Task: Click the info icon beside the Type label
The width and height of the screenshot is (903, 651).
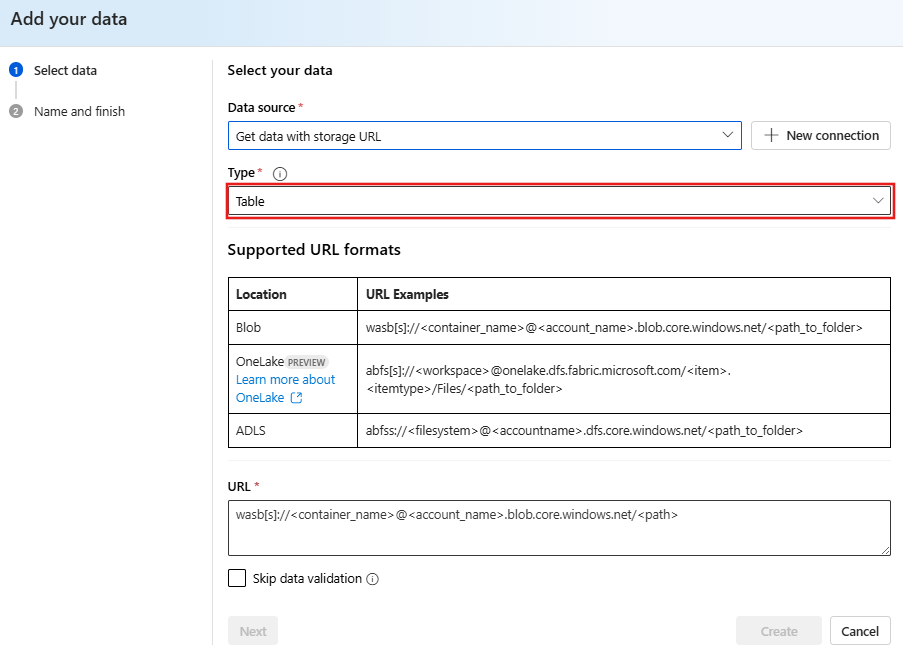Action: coord(279,172)
